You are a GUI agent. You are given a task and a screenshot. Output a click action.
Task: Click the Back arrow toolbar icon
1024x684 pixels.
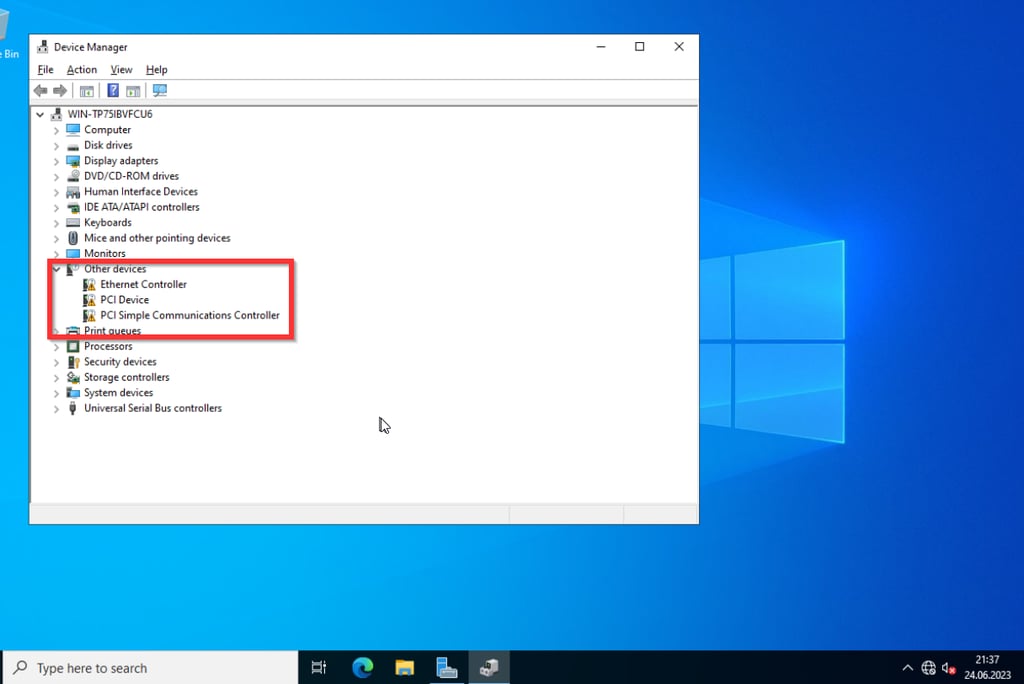[x=40, y=91]
